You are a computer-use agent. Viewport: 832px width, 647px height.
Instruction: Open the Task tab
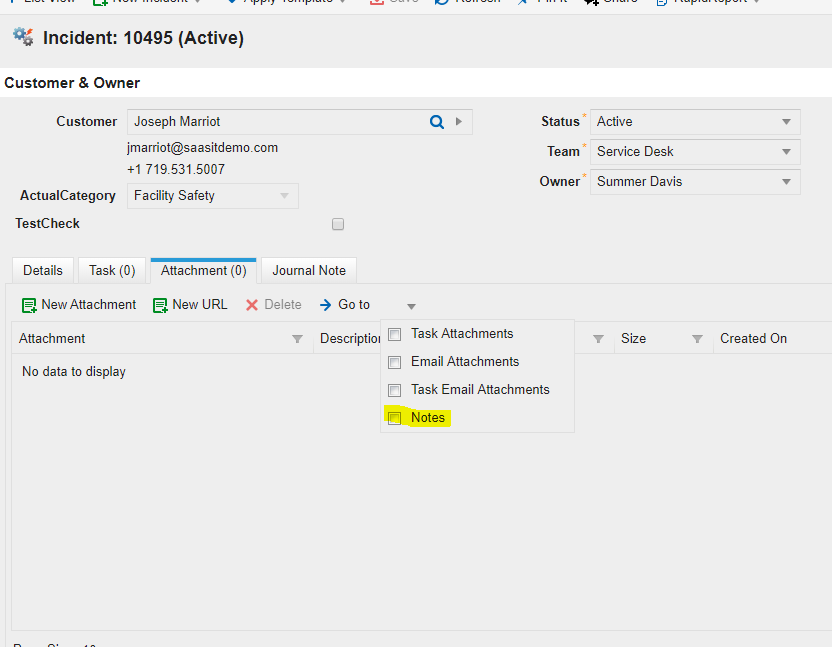[x=111, y=270]
